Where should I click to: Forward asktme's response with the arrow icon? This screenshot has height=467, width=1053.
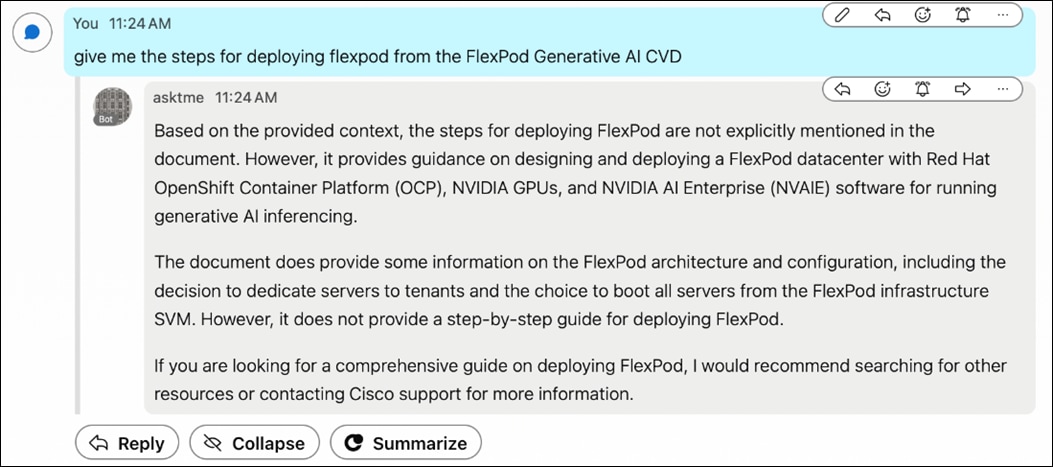tap(962, 90)
